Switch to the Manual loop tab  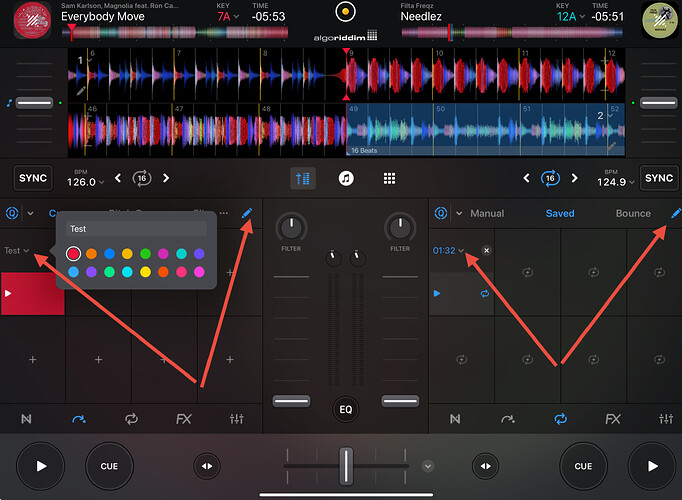click(487, 214)
